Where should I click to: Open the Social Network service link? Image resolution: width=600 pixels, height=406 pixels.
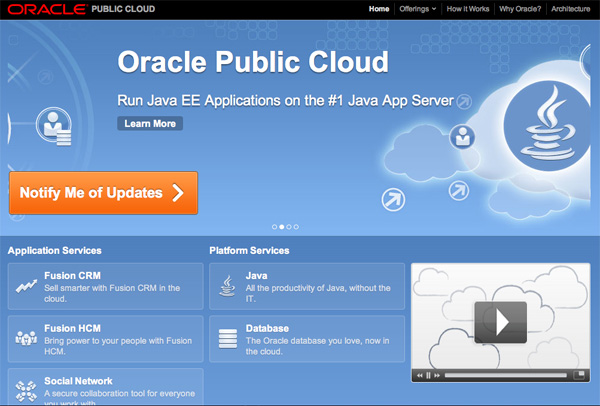click(105, 386)
